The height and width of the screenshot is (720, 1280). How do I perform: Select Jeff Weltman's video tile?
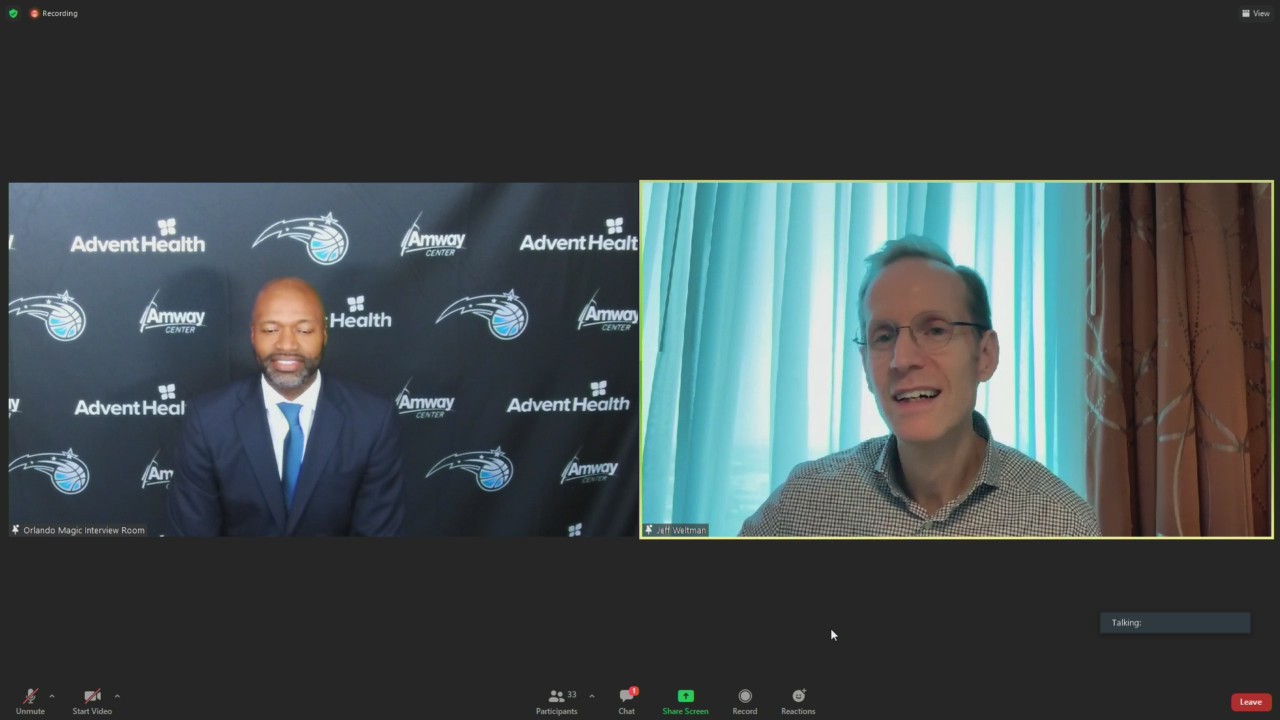tap(956, 358)
